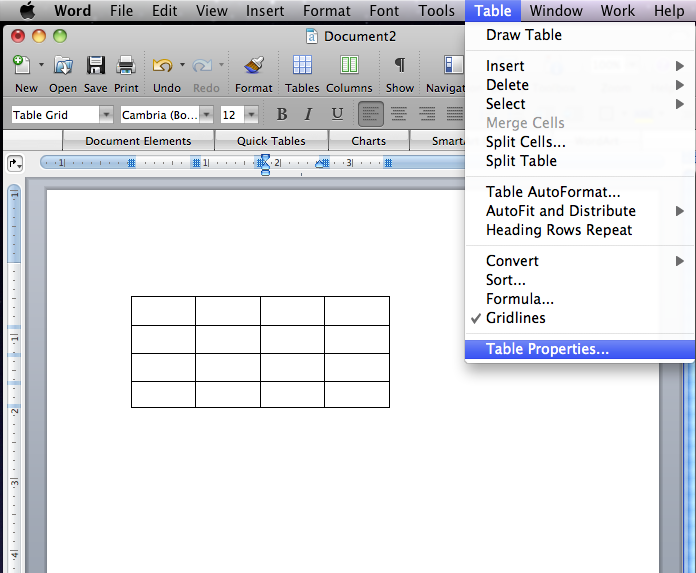Open the Insert menu in menu bar

[265, 11]
